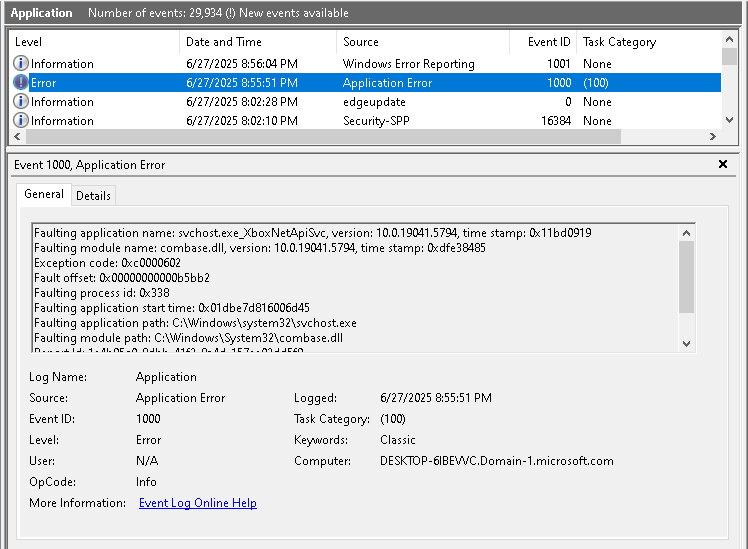The image size is (748, 549).
Task: Click the Faulting application start time line
Action: pyautogui.click(x=172, y=308)
